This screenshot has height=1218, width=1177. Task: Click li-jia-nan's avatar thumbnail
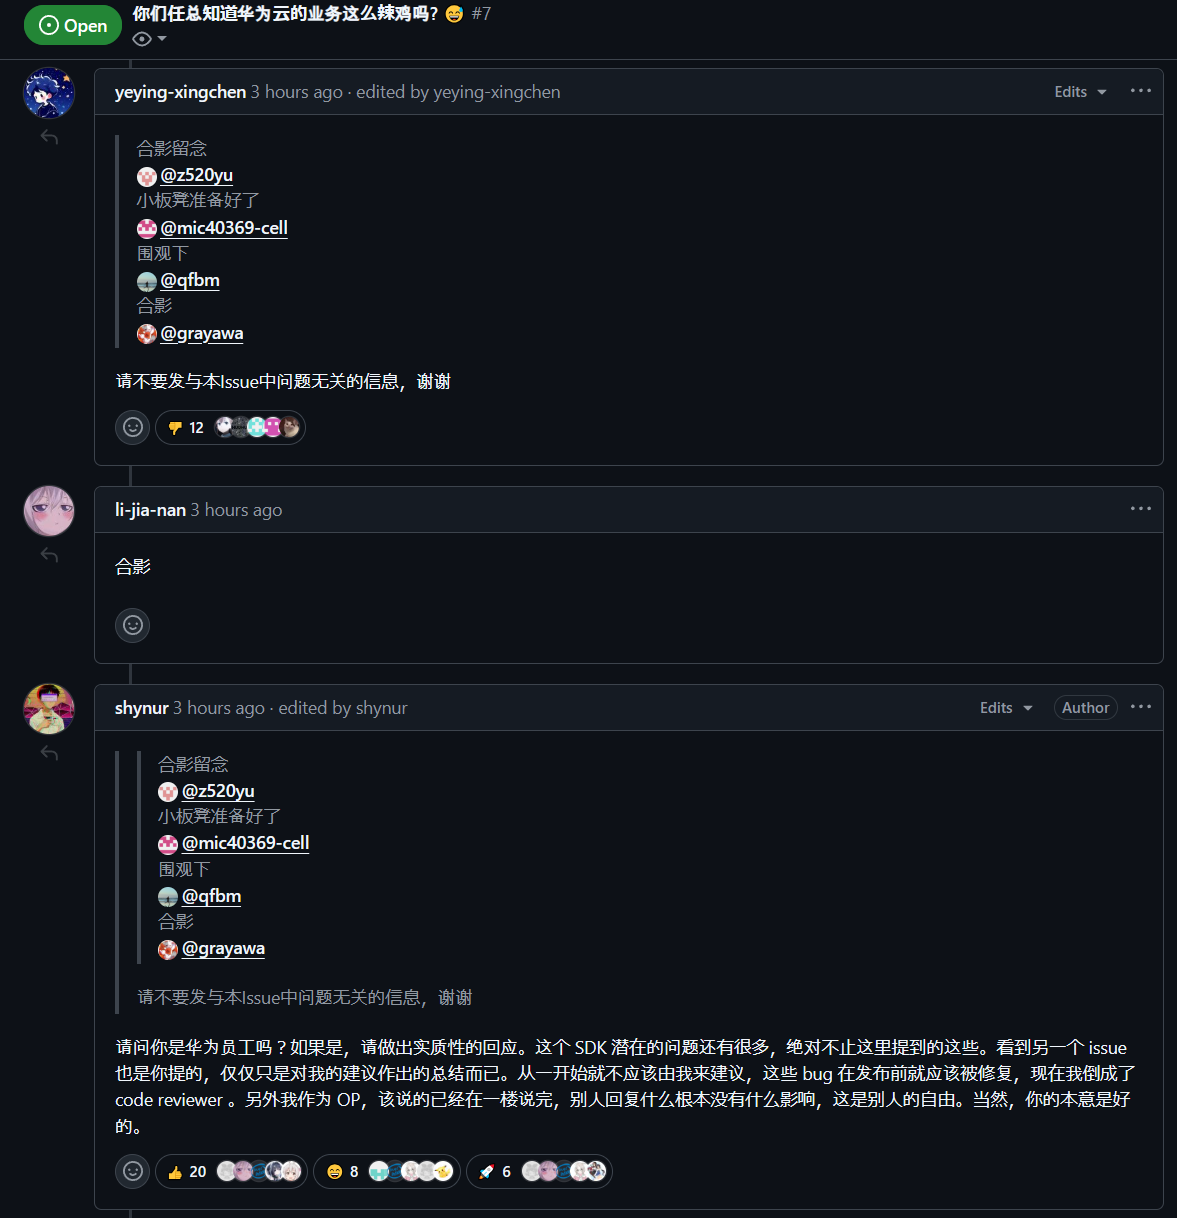[49, 511]
